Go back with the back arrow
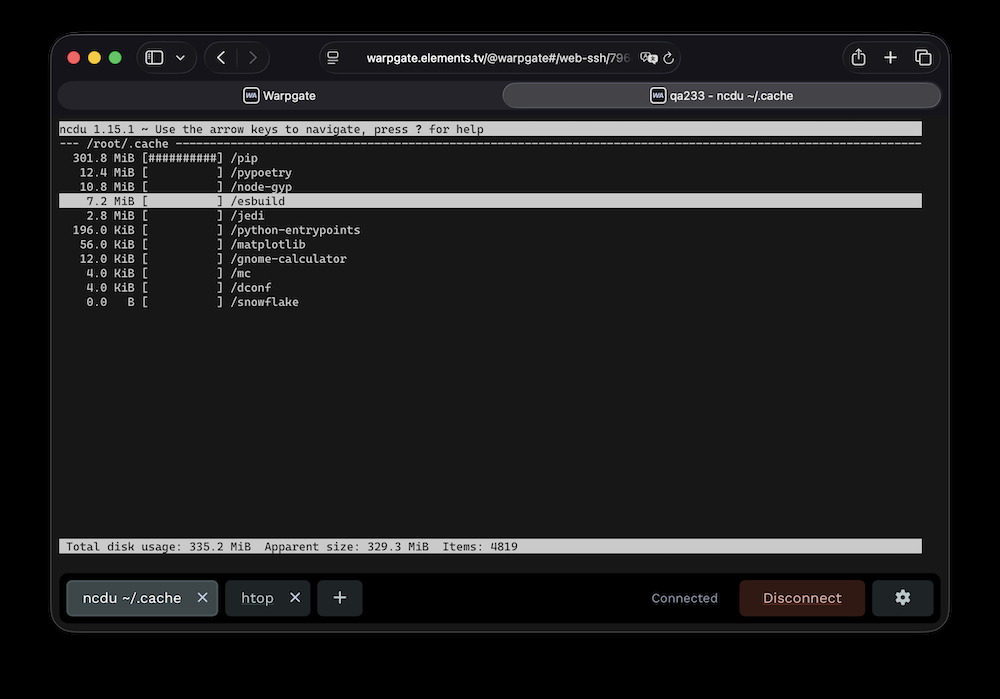 coord(221,58)
